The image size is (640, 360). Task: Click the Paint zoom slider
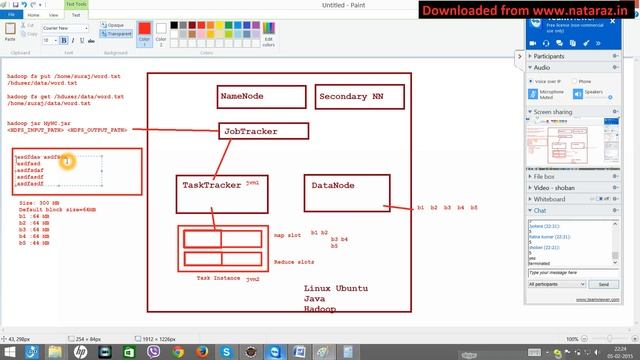point(609,339)
